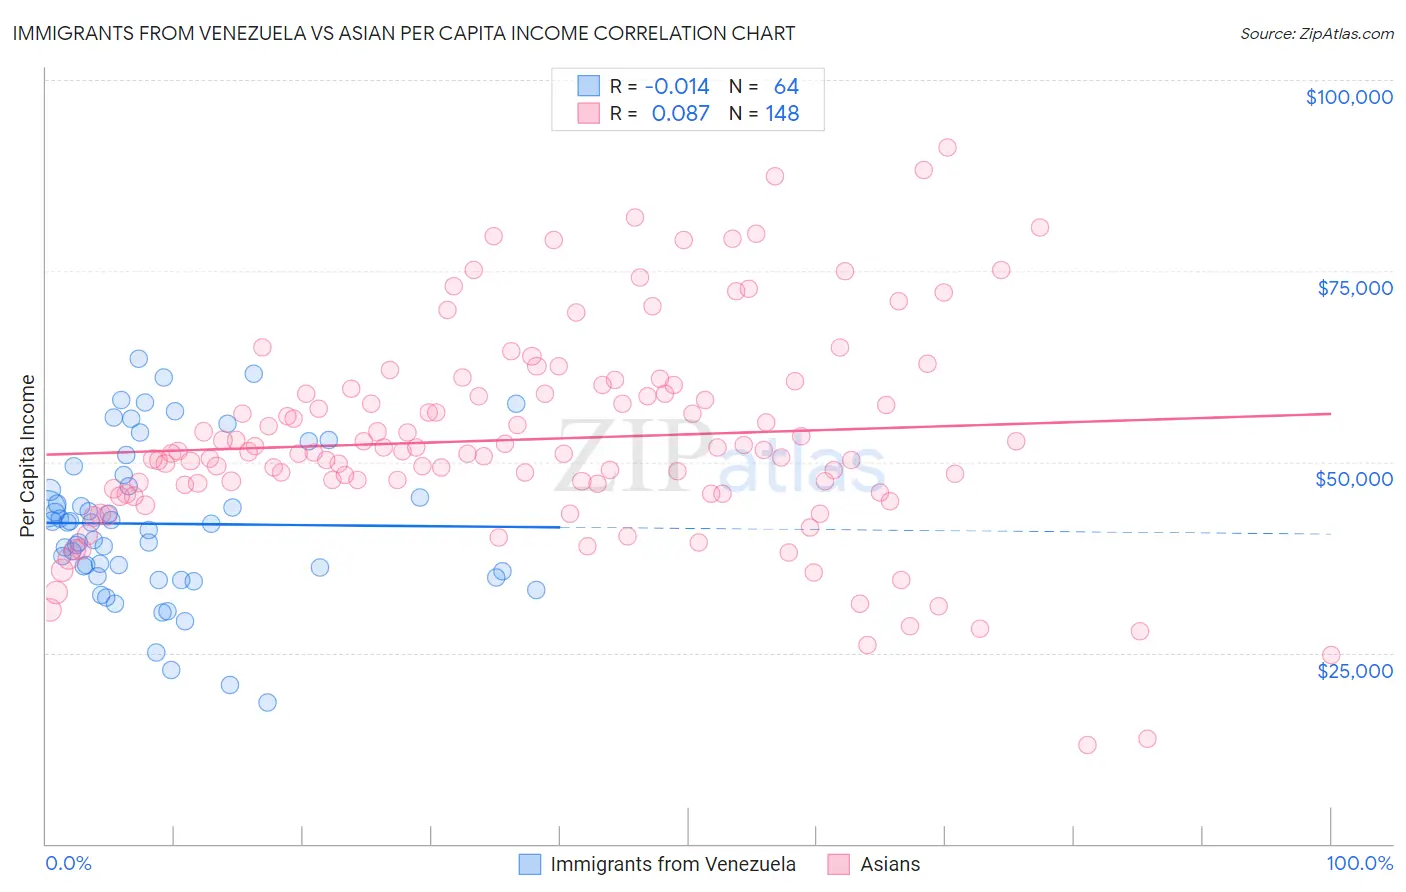This screenshot has height=892, width=1406.
Task: Click the highest pink data point
Action: 947,148
